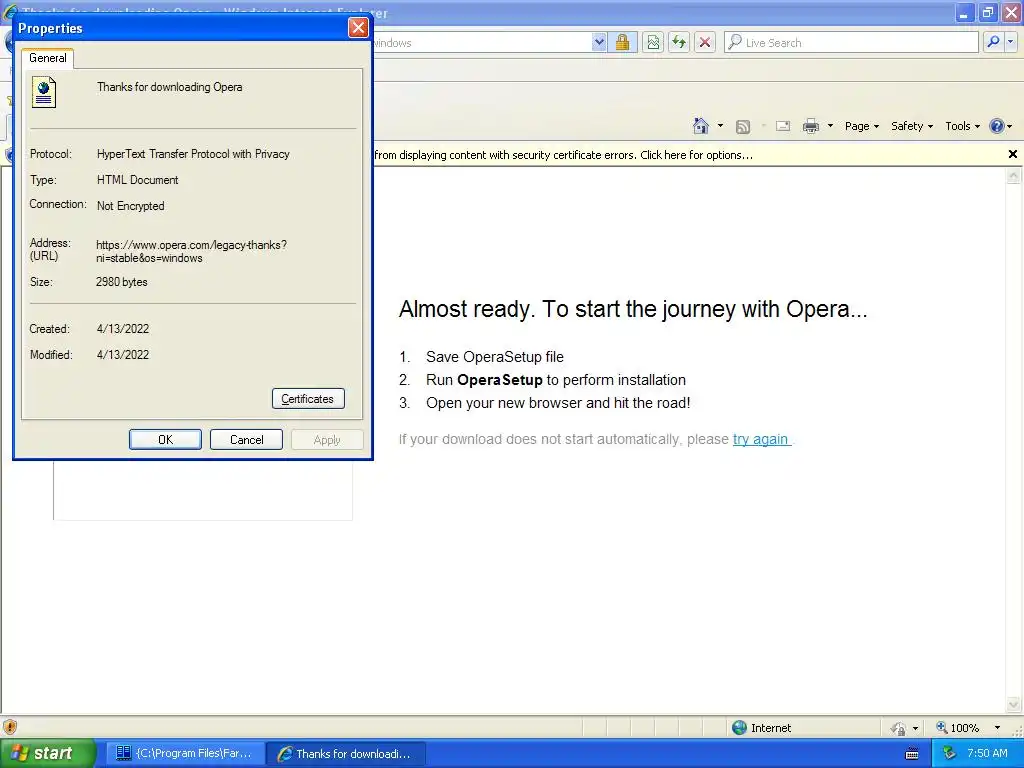The image size is (1024, 768).
Task: Minimize the Internet Explorer window
Action: pos(965,12)
